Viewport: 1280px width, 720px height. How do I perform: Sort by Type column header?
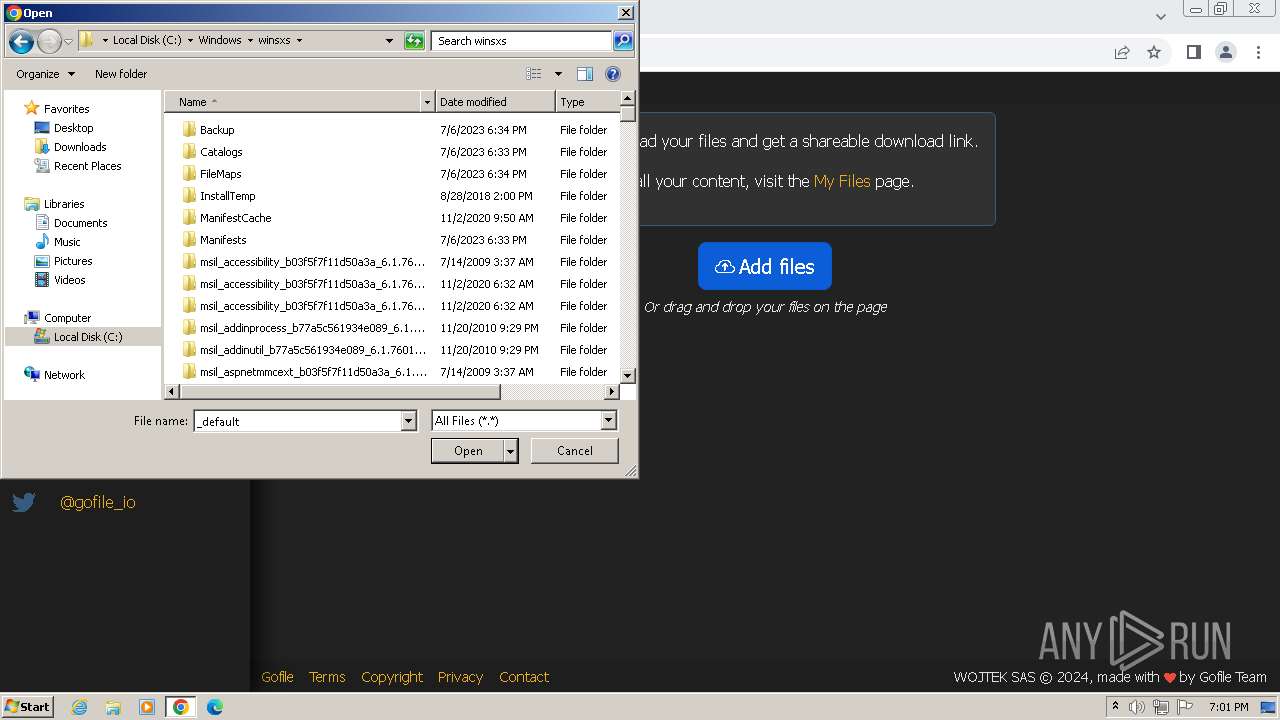(x=587, y=102)
